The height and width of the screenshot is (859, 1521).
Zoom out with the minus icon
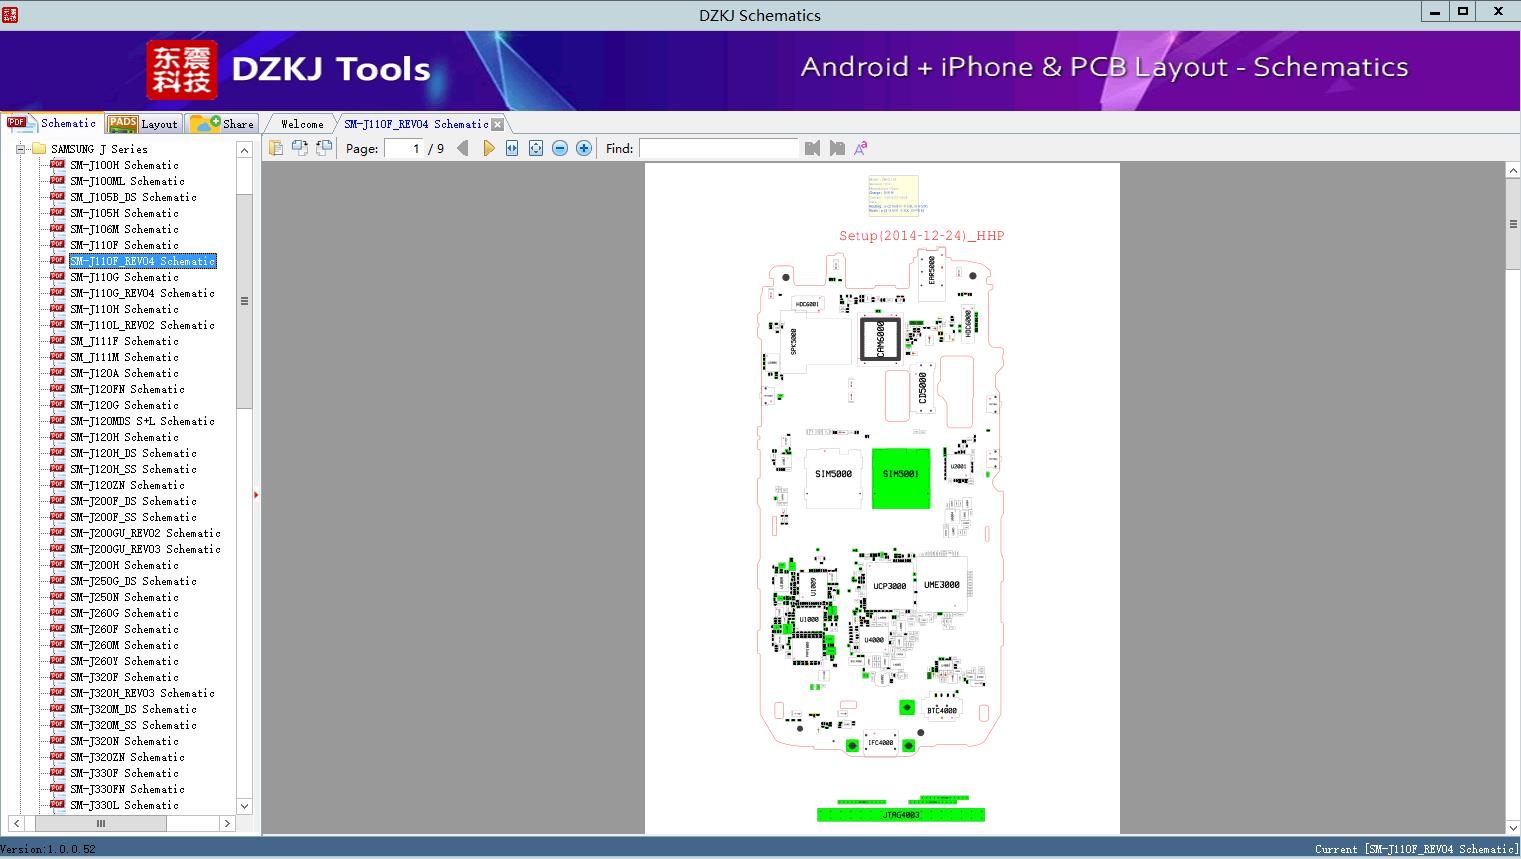560,148
